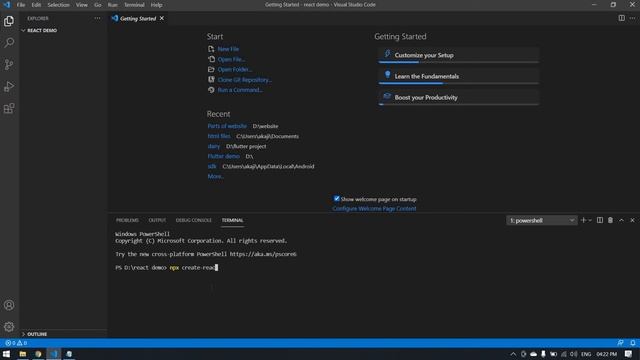Open the Accounts menu icon
The height and width of the screenshot is (360, 640).
(9, 305)
